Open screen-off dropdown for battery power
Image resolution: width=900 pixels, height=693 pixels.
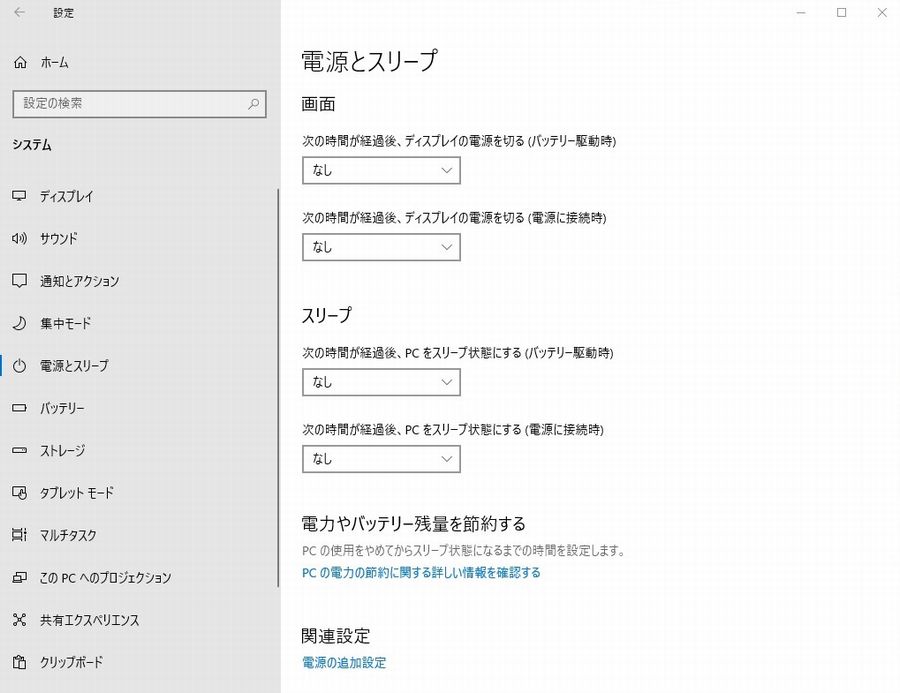pyautogui.click(x=381, y=171)
